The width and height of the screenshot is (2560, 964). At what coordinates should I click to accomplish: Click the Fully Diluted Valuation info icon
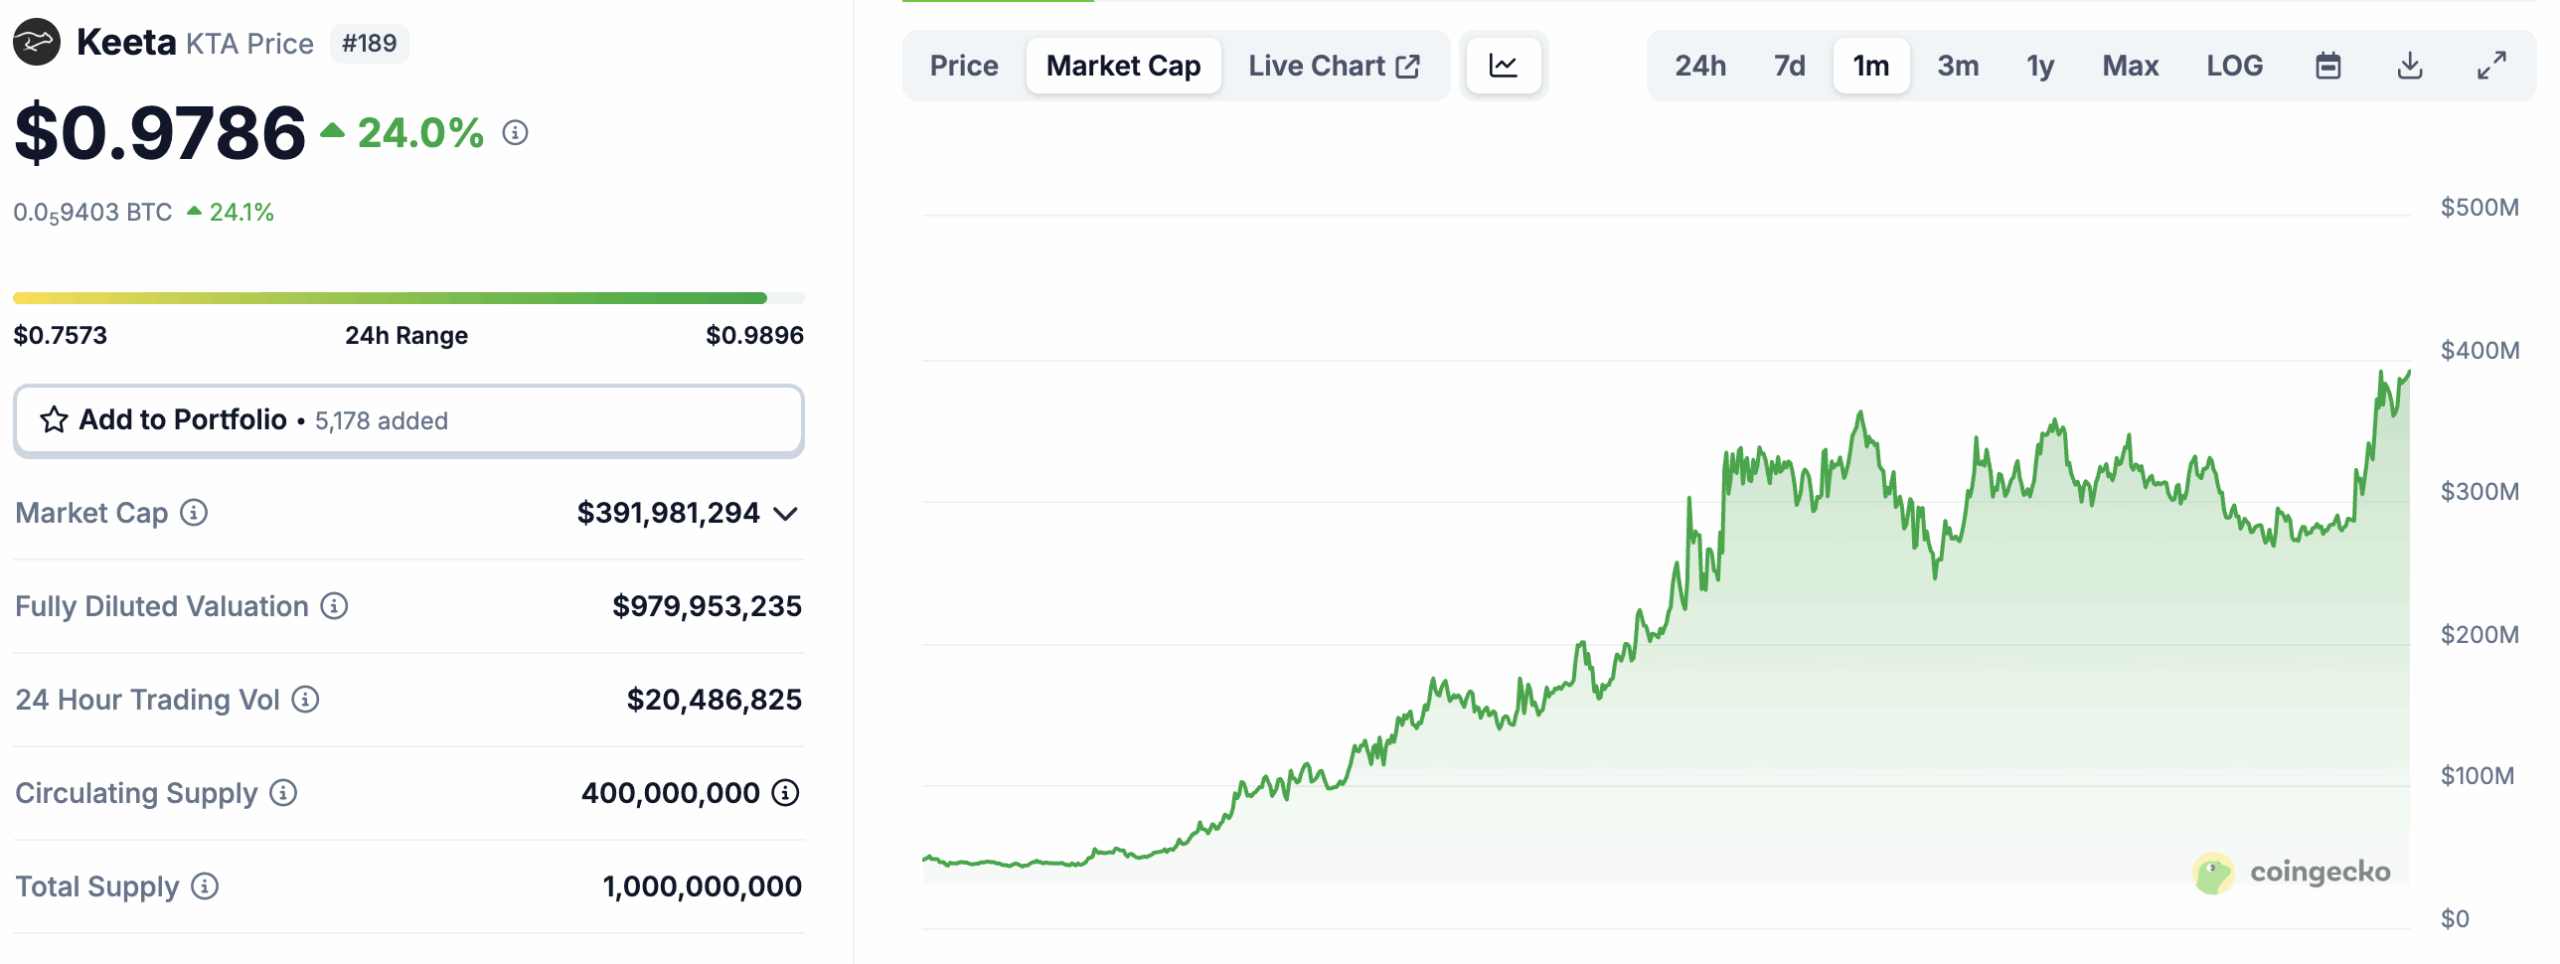click(x=334, y=606)
